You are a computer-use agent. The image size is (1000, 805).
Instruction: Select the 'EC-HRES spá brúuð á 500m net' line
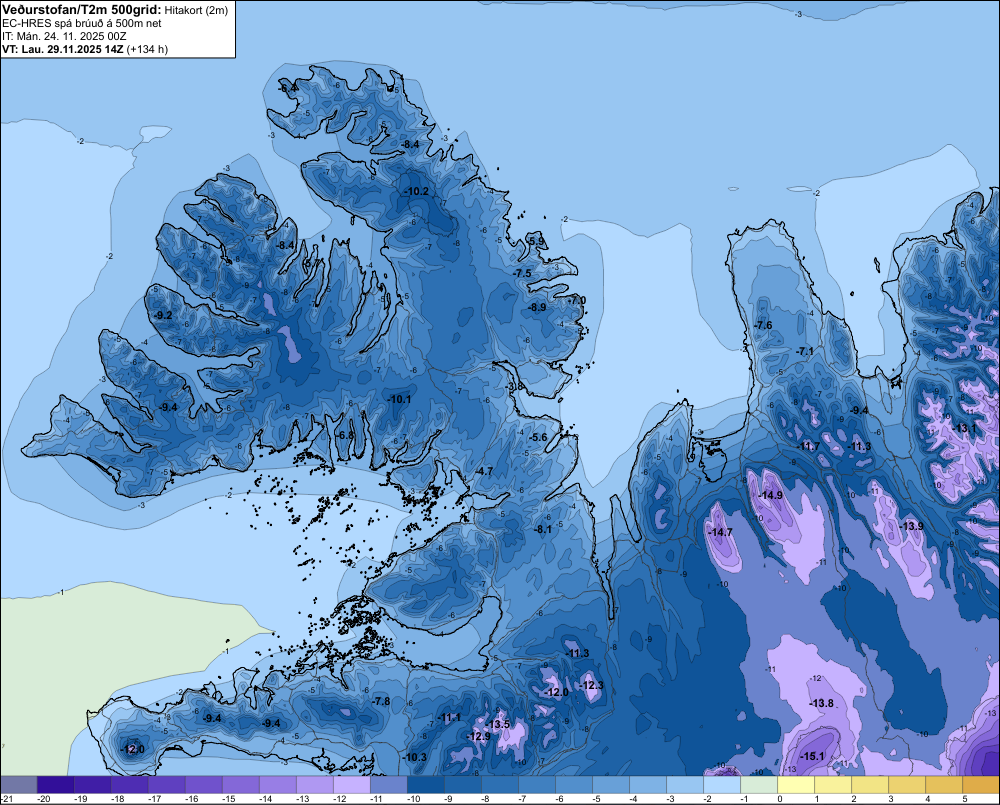point(81,23)
